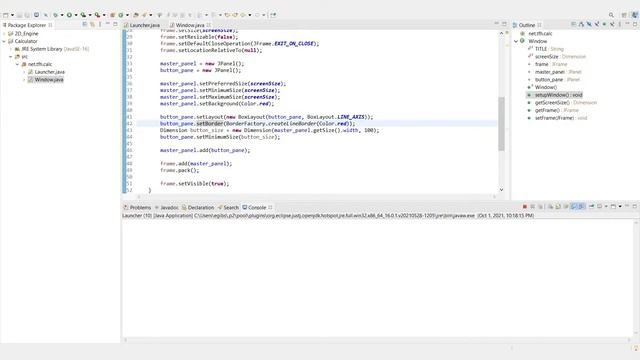Screen dimensions: 640x360
Task: Toggle Hide Fields in Outline toolbar
Action: coord(589,24)
